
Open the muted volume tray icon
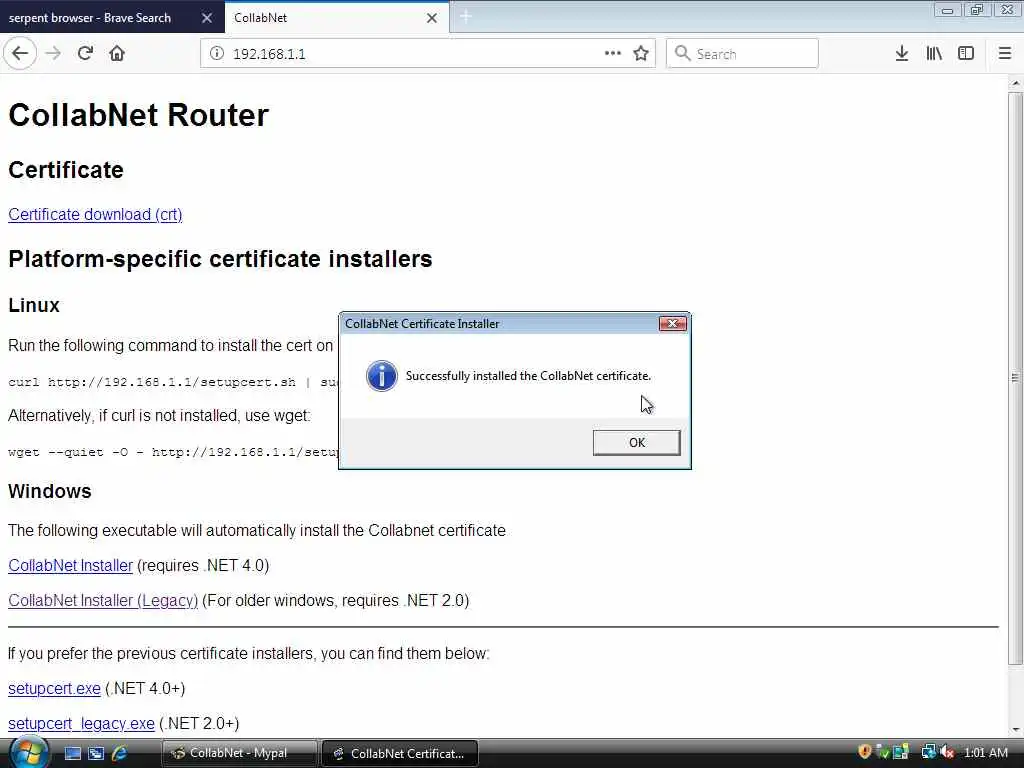point(948,752)
